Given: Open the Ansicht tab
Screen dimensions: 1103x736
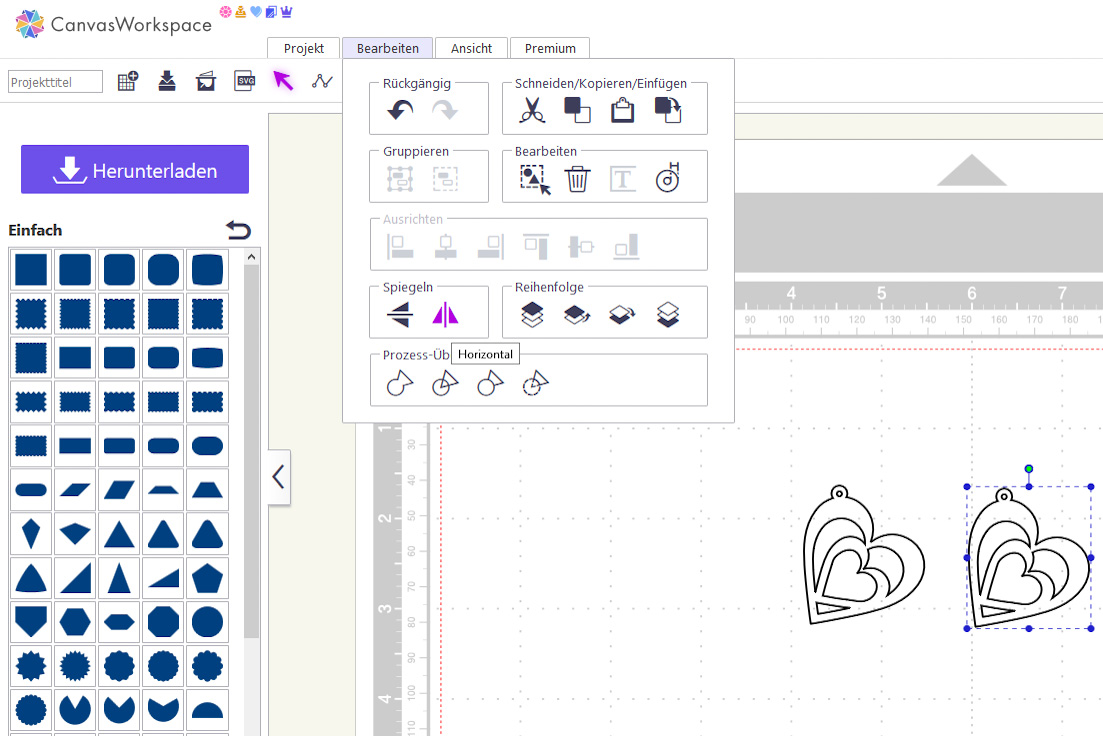Looking at the screenshot, I should coord(471,48).
